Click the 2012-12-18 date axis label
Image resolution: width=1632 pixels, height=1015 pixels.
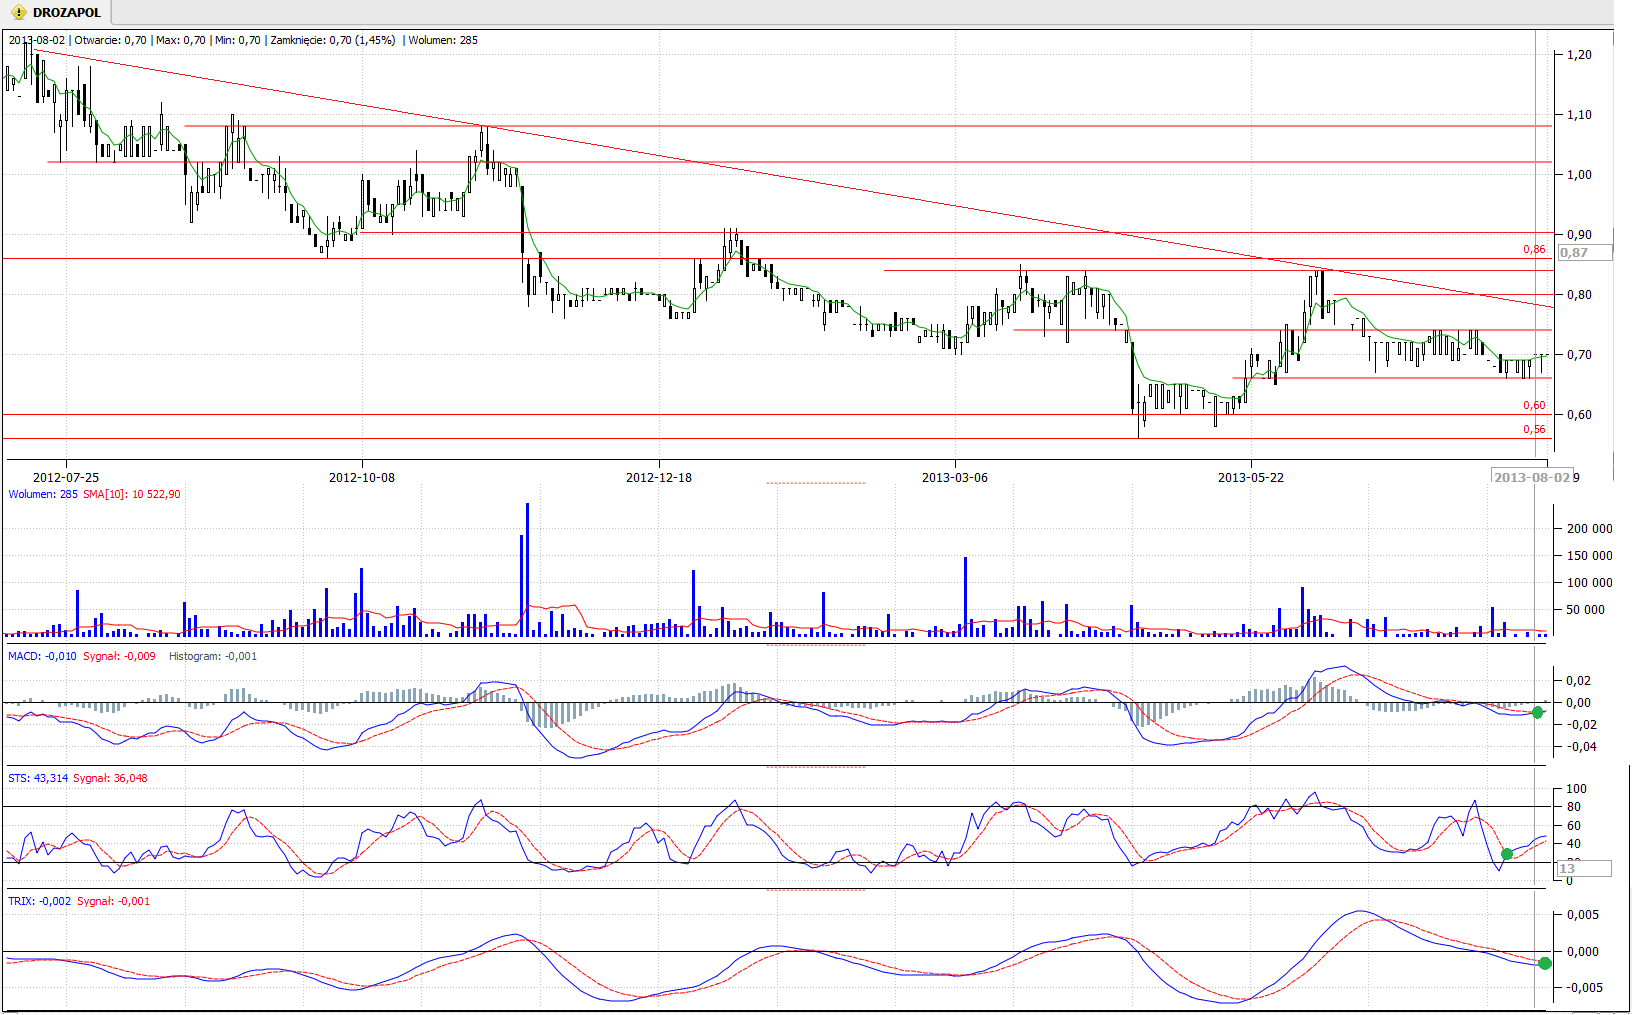(x=659, y=477)
